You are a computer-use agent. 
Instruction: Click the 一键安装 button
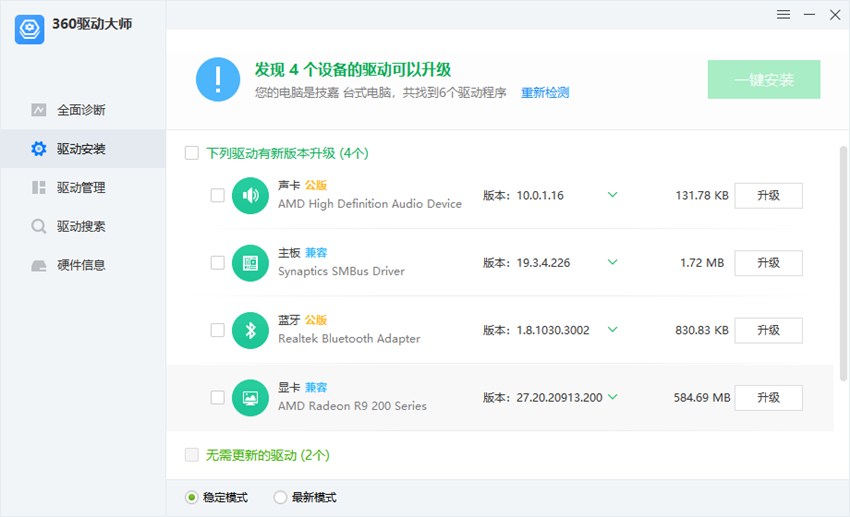[764, 80]
